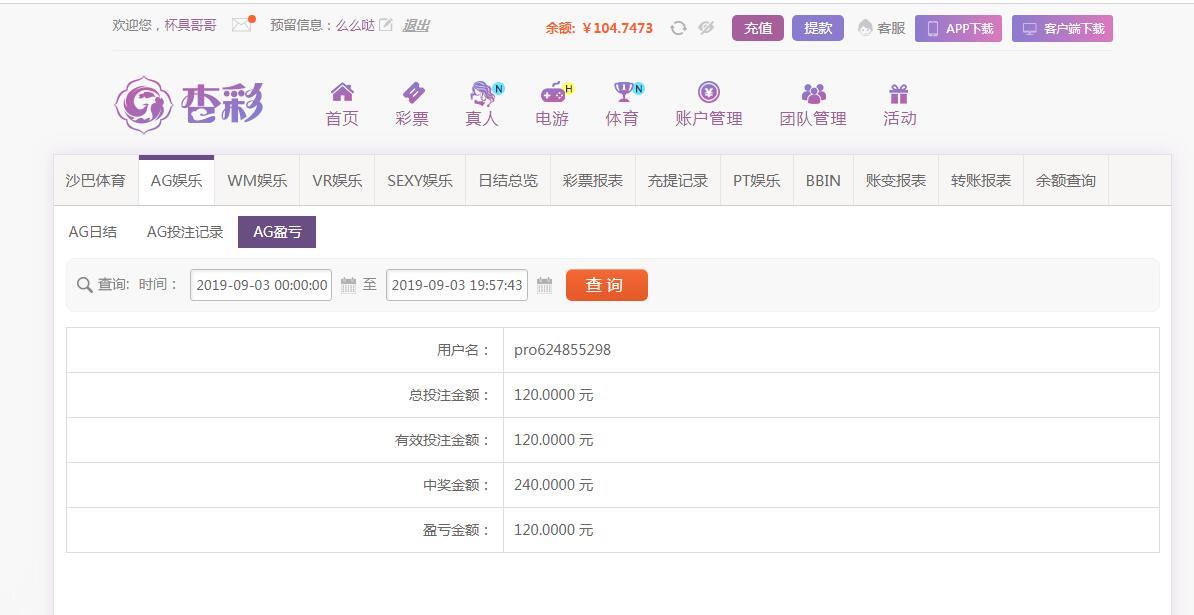The image size is (1194, 615).
Task: Select AG投注记录 sub-tab
Action: pyautogui.click(x=185, y=232)
